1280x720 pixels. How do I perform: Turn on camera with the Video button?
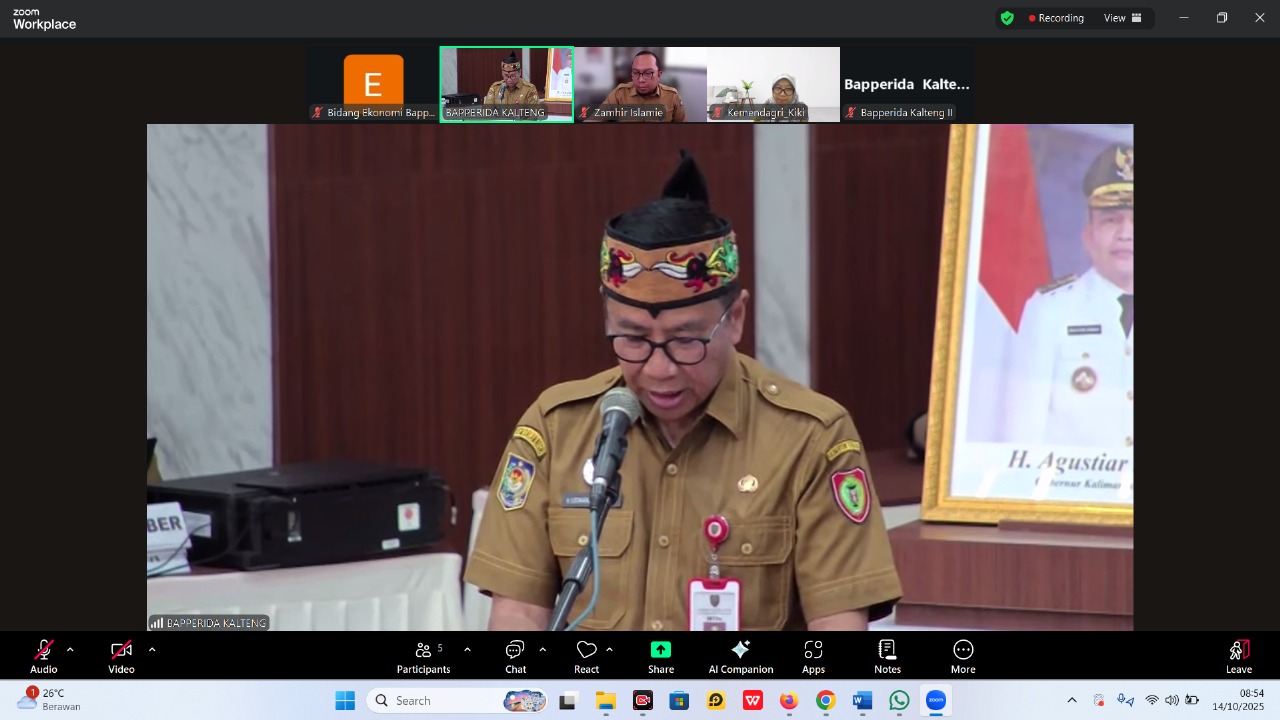121,656
